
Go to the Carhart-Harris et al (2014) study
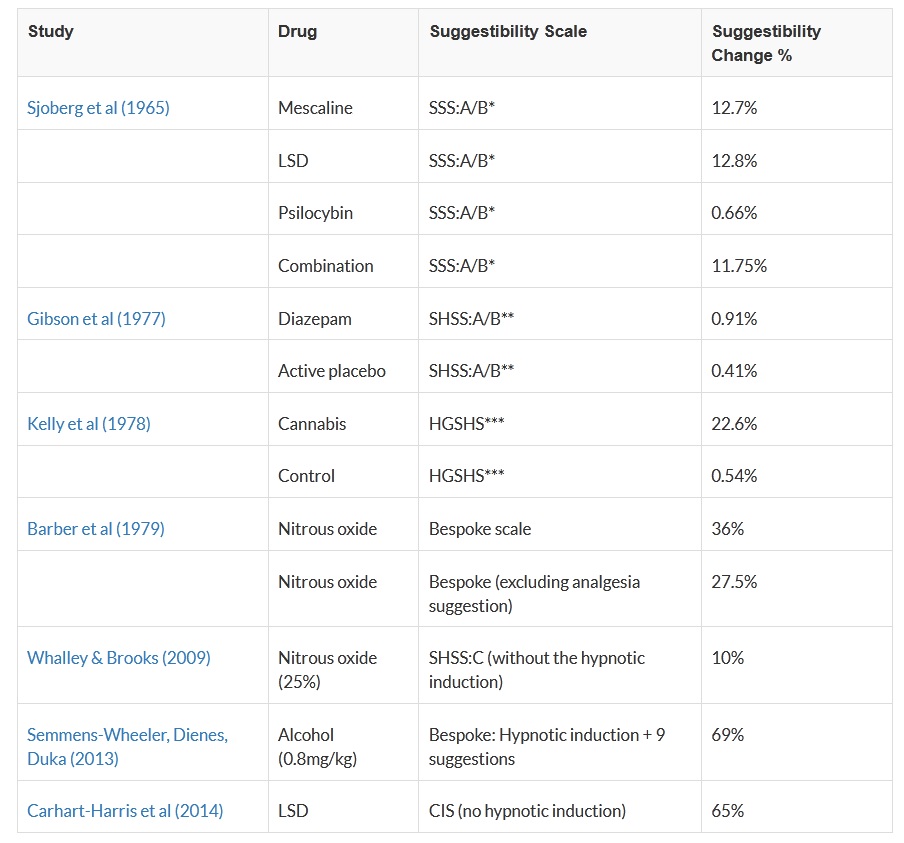click(x=125, y=811)
